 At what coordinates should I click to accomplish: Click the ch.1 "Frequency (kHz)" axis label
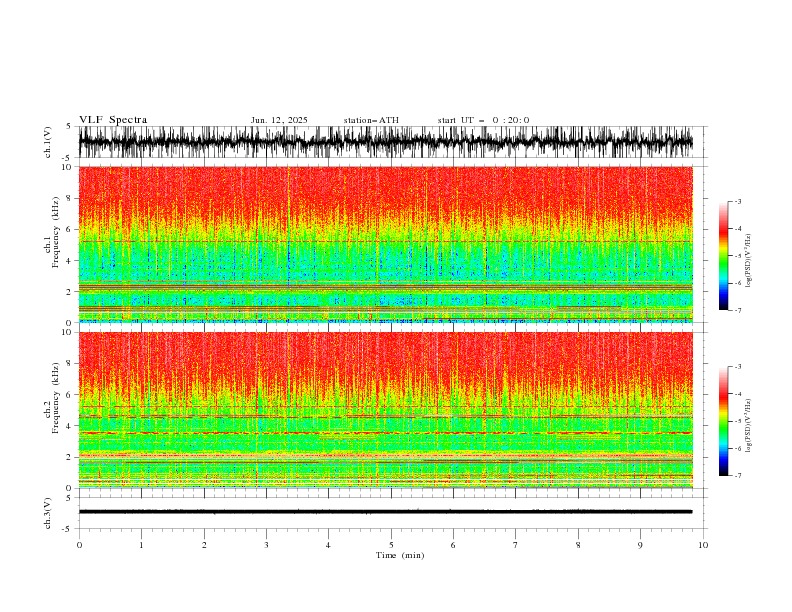pyautogui.click(x=56, y=232)
